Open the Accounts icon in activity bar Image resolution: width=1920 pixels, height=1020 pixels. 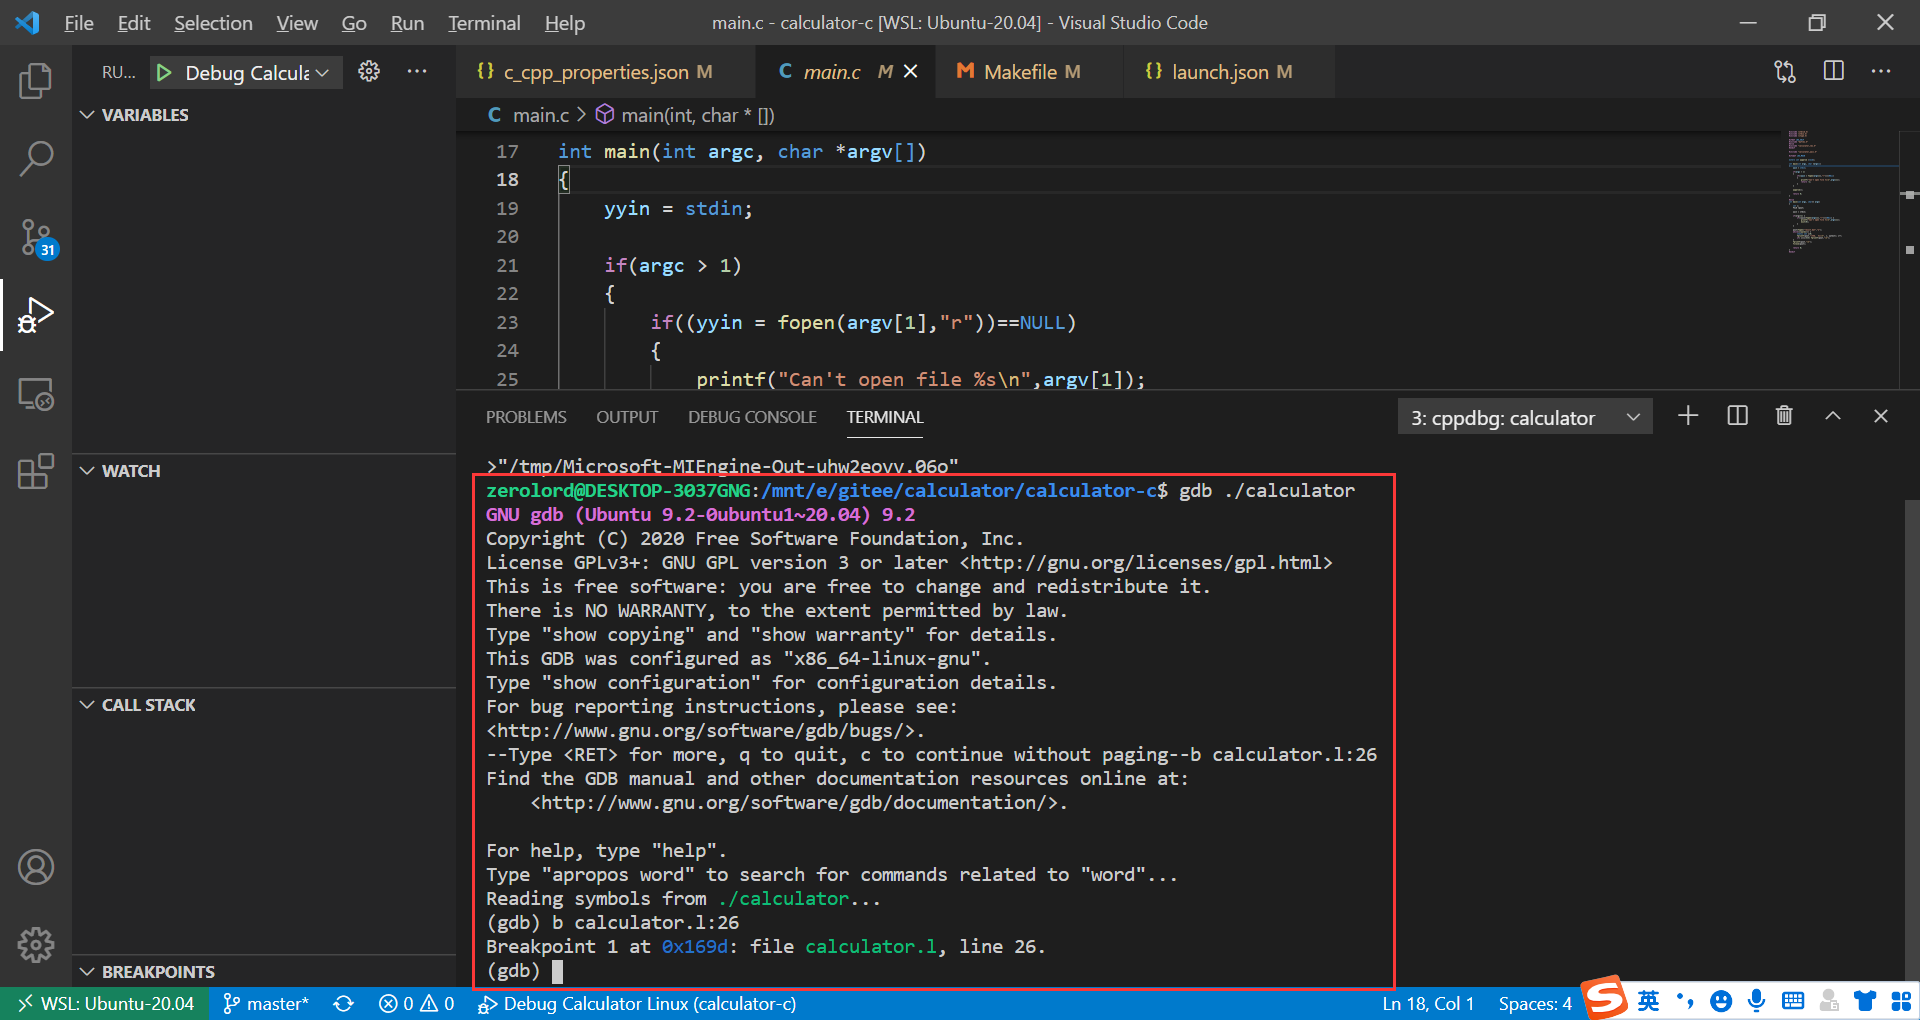click(36, 867)
